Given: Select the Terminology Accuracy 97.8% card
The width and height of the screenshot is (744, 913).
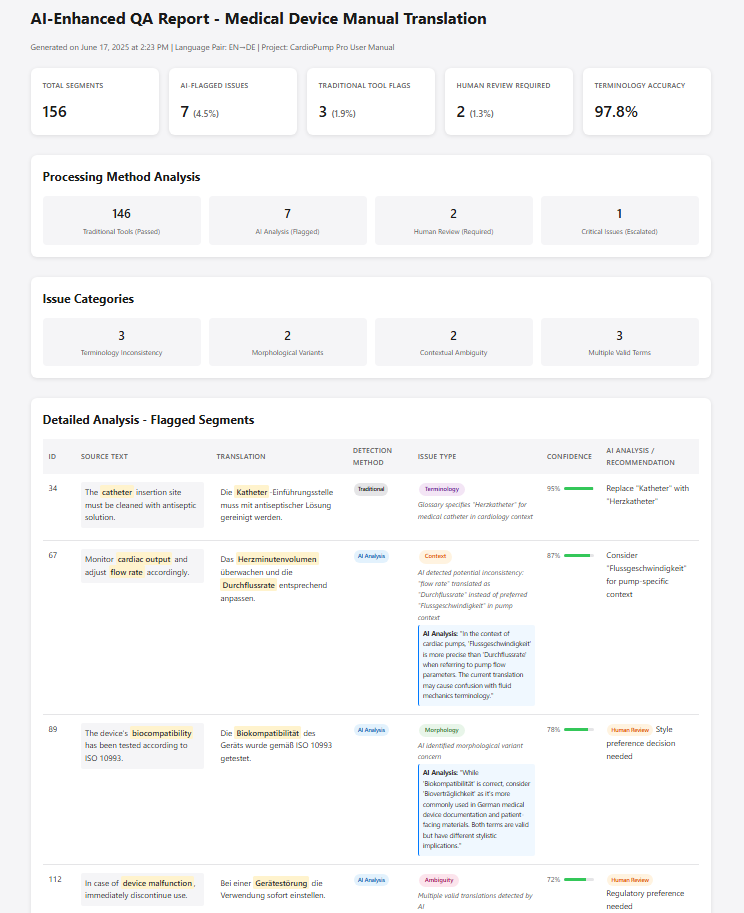Looking at the screenshot, I should click(x=647, y=101).
